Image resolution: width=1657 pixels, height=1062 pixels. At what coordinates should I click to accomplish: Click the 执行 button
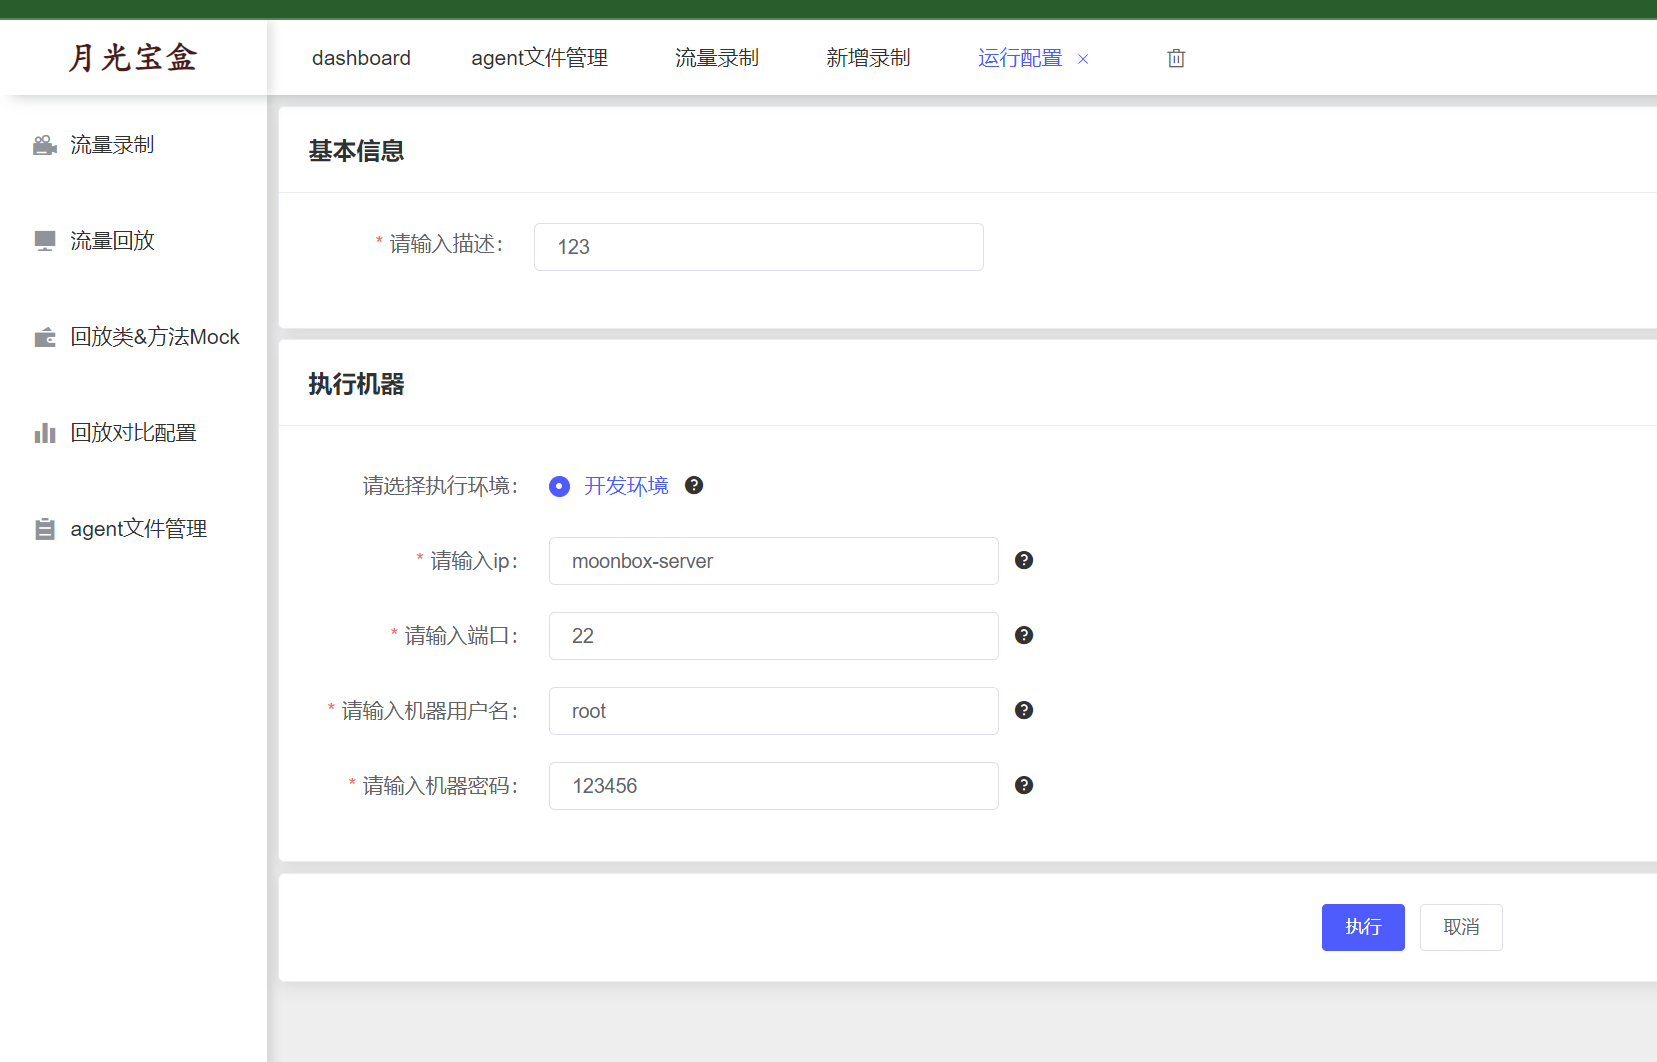click(1363, 927)
